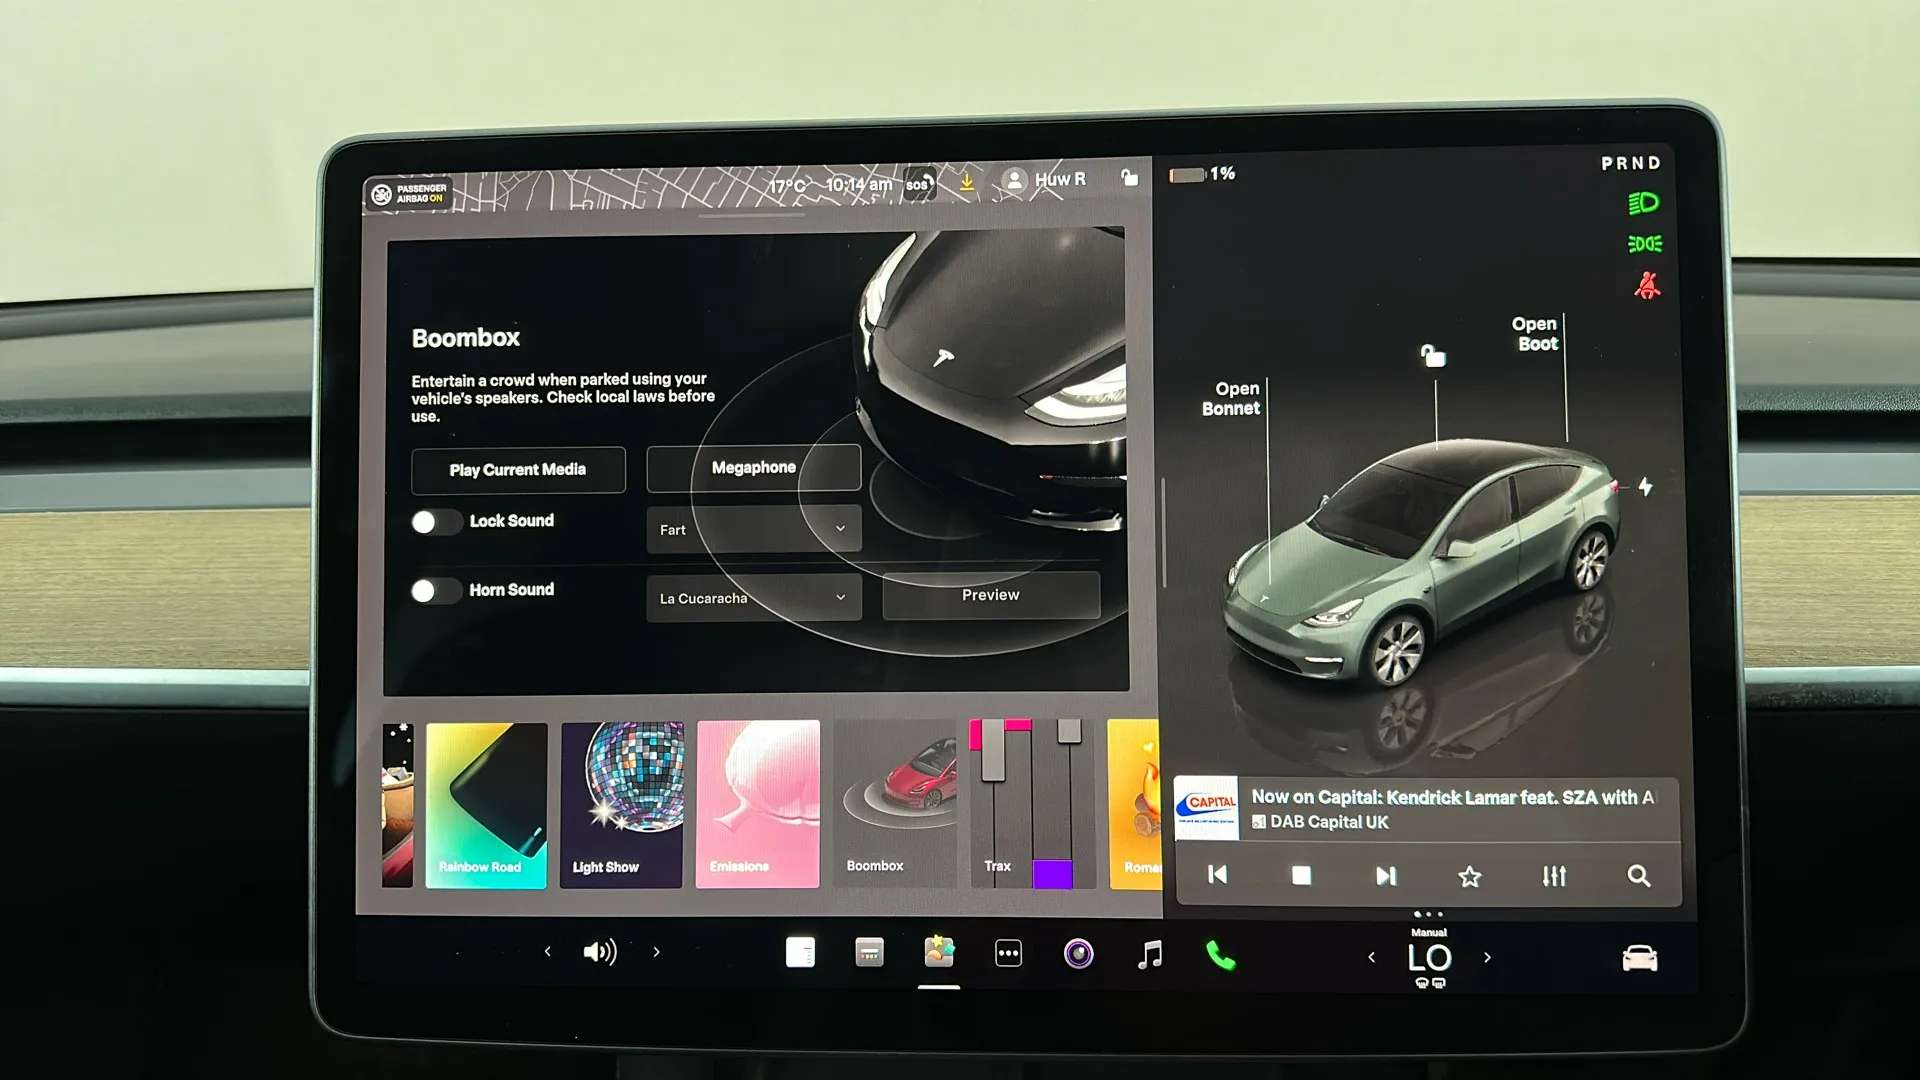This screenshot has width=1920, height=1080.
Task: Toggle the Horn Sound switch
Action: coord(436,591)
